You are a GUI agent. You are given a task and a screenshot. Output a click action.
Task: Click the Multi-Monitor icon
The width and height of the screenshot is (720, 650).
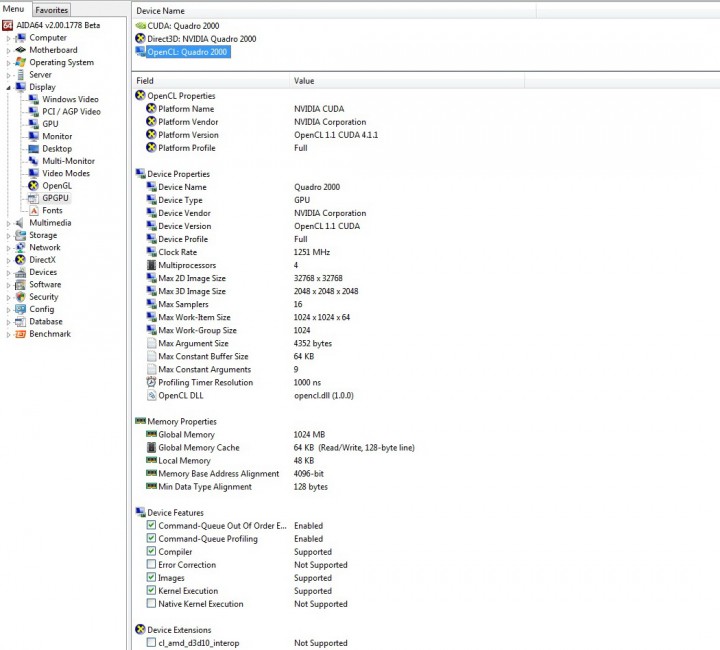click(34, 161)
